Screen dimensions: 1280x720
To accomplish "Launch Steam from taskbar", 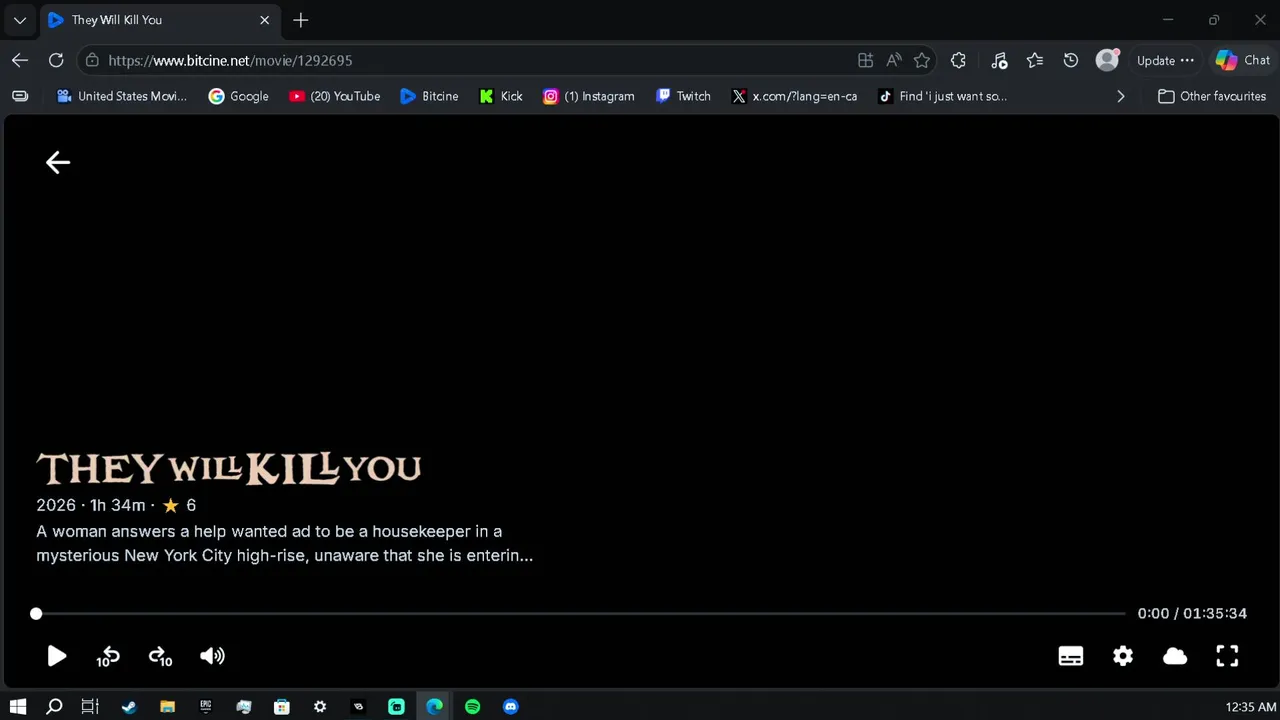I will [x=129, y=706].
